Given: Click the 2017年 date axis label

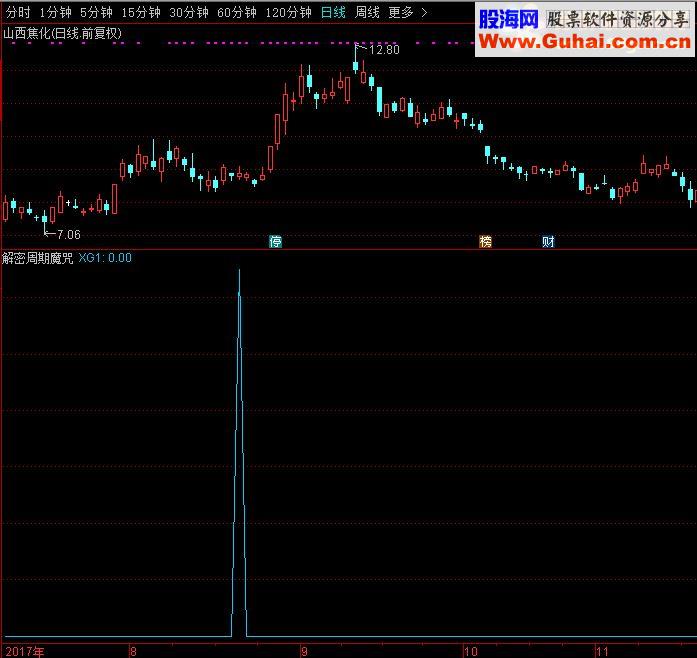Looking at the screenshot, I should coord(25,652).
